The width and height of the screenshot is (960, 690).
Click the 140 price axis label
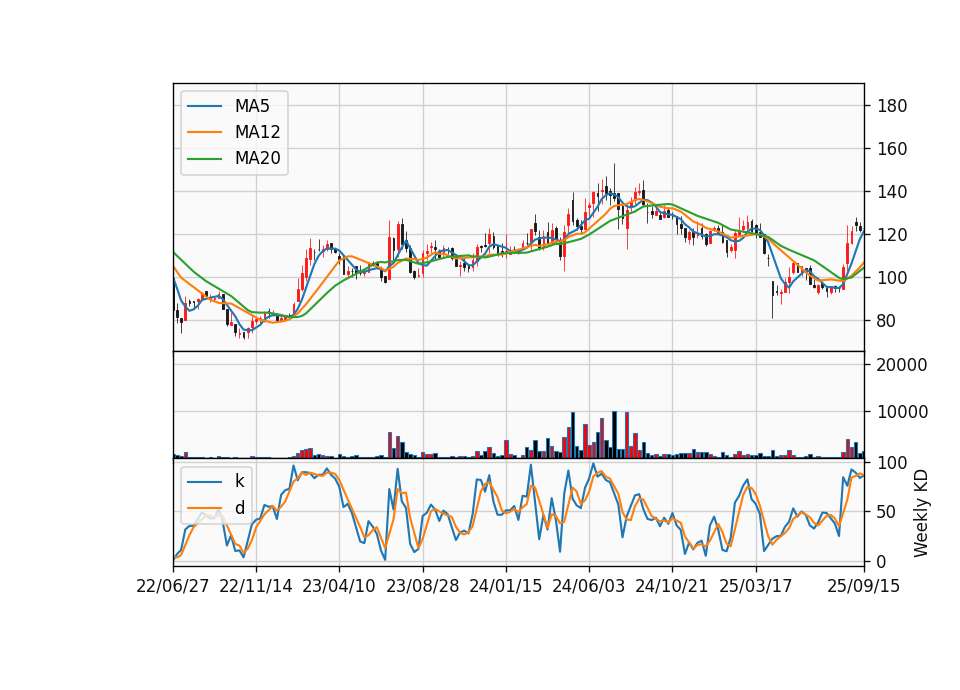coord(892,192)
